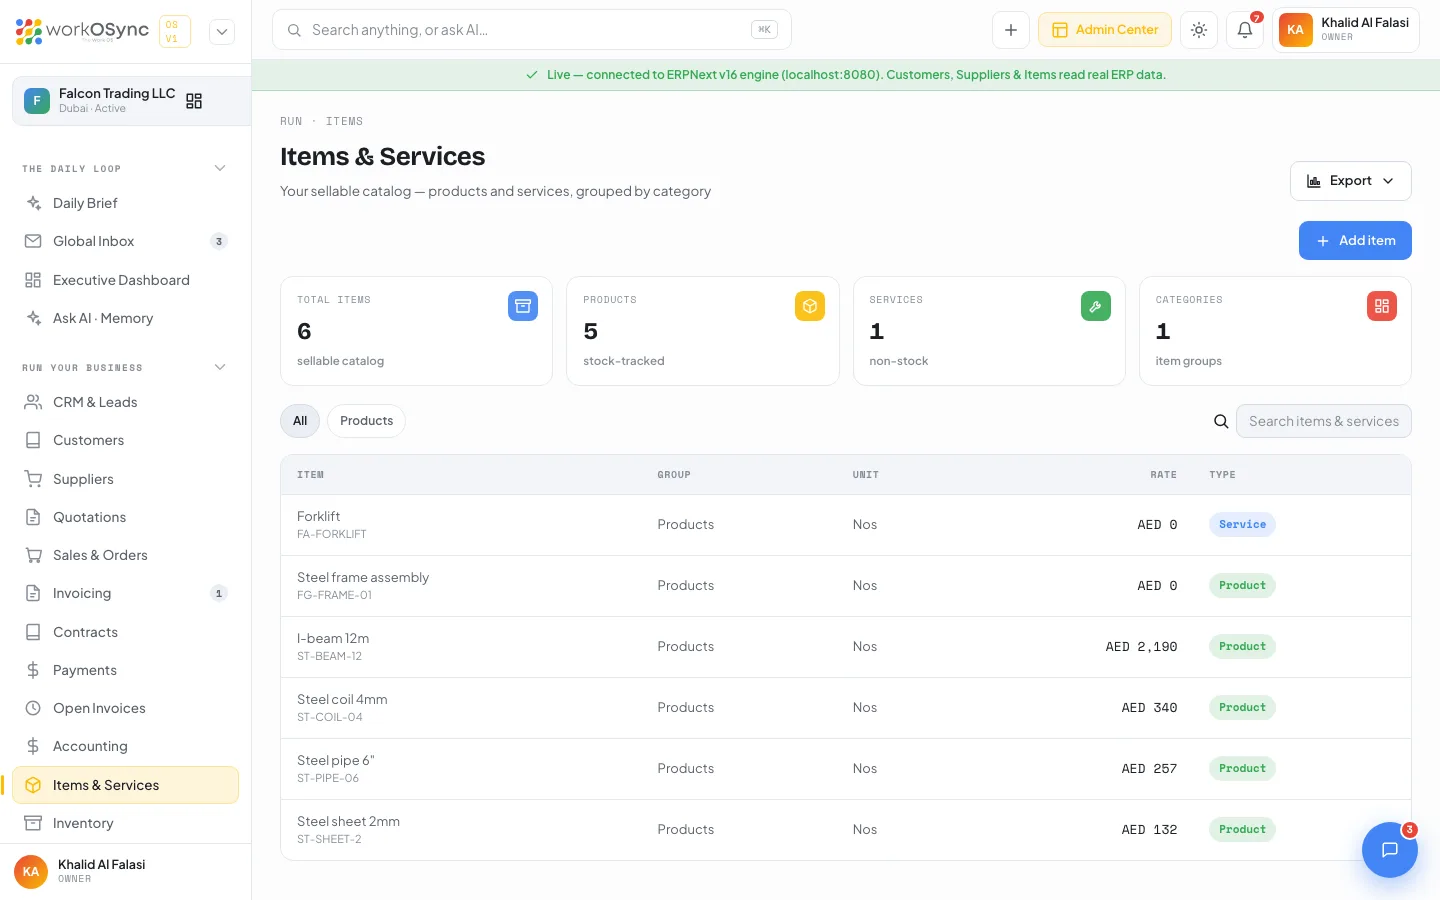
Task: Click the Services wrench icon
Action: [x=1096, y=306]
